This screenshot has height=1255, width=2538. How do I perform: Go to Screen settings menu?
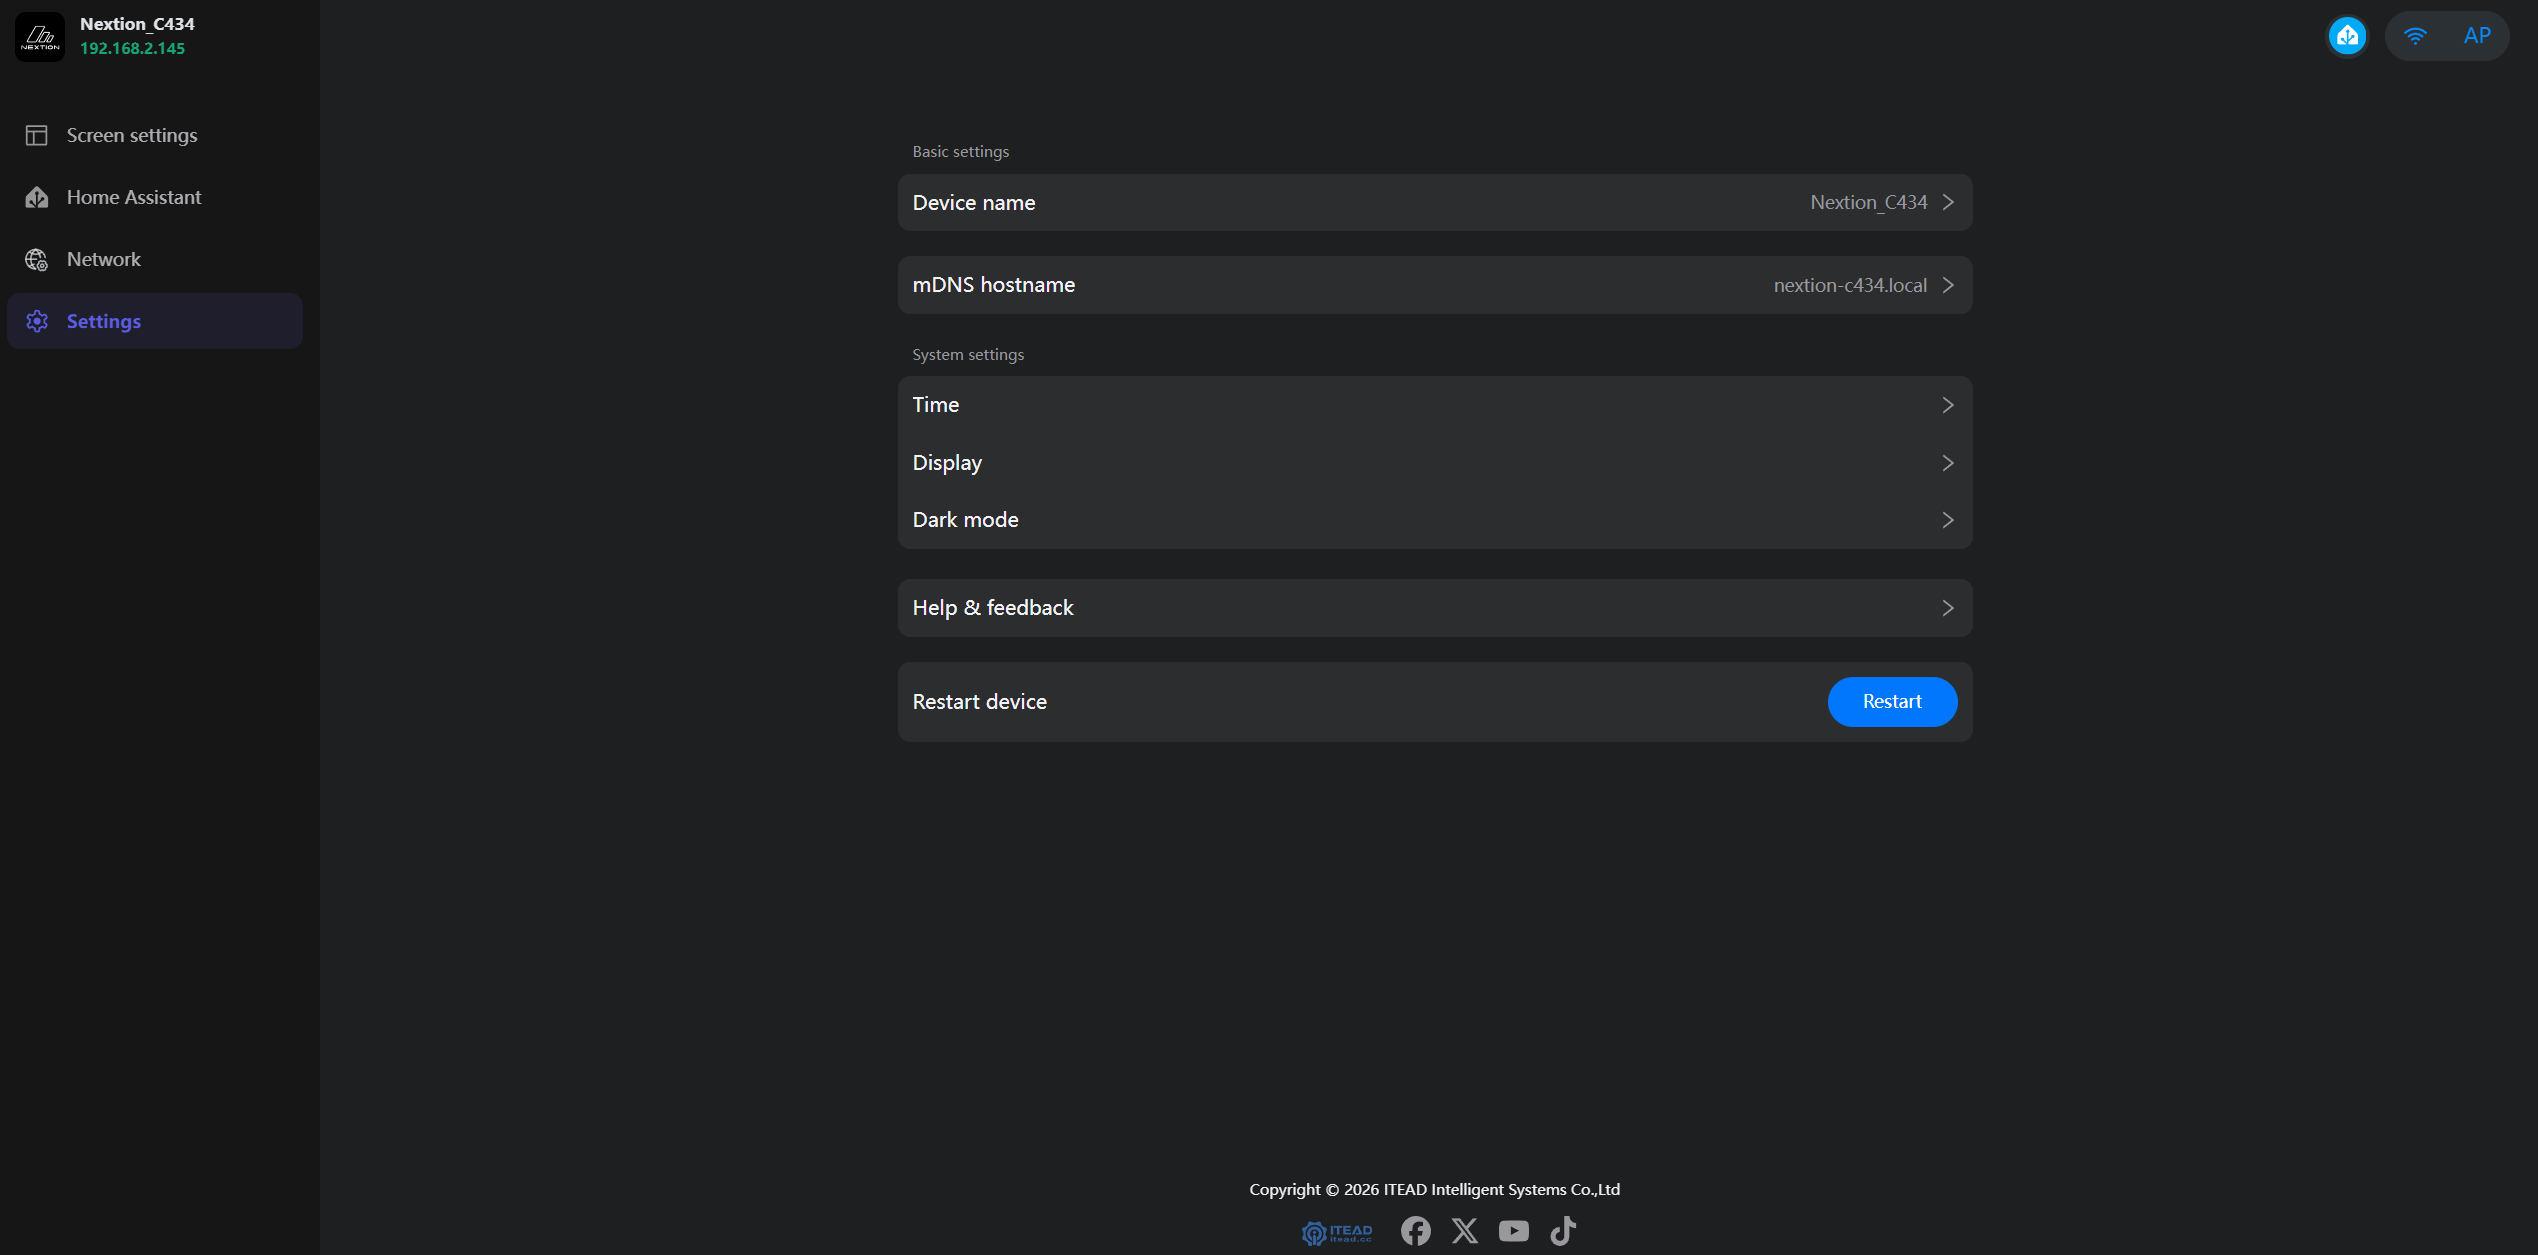pyautogui.click(x=155, y=135)
